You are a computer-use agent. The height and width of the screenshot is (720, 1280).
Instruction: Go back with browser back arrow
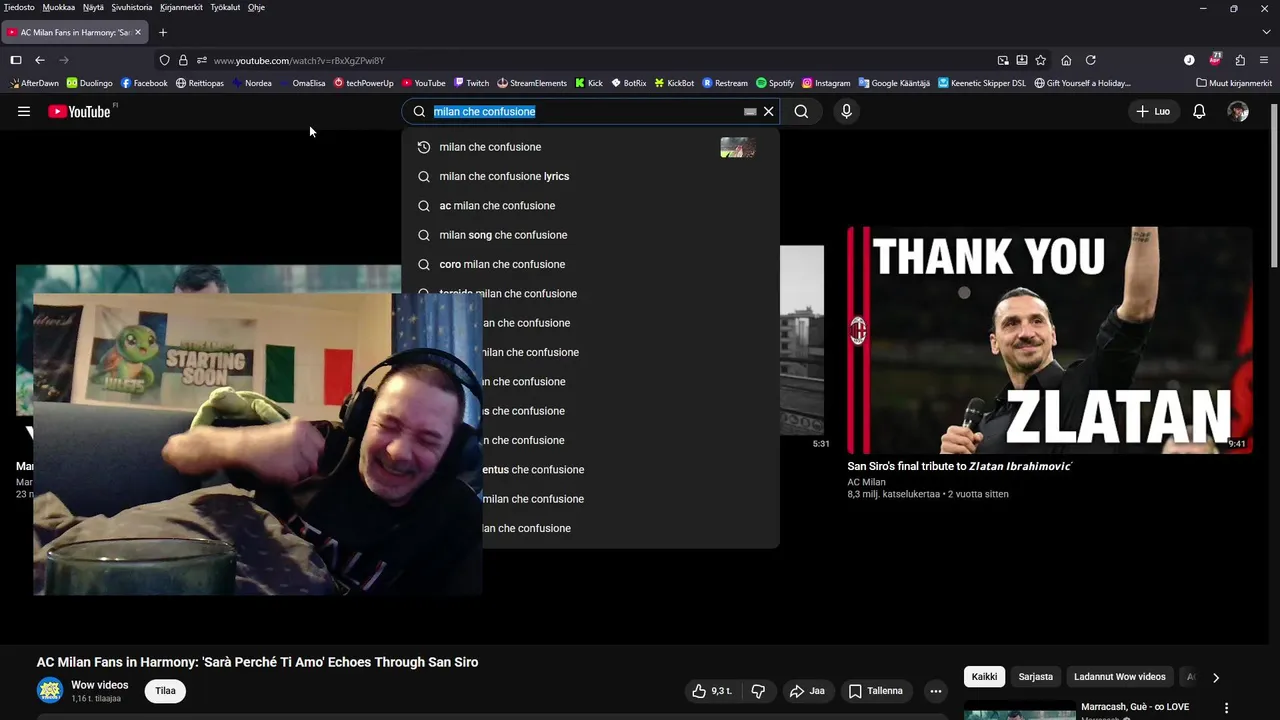pyautogui.click(x=40, y=60)
